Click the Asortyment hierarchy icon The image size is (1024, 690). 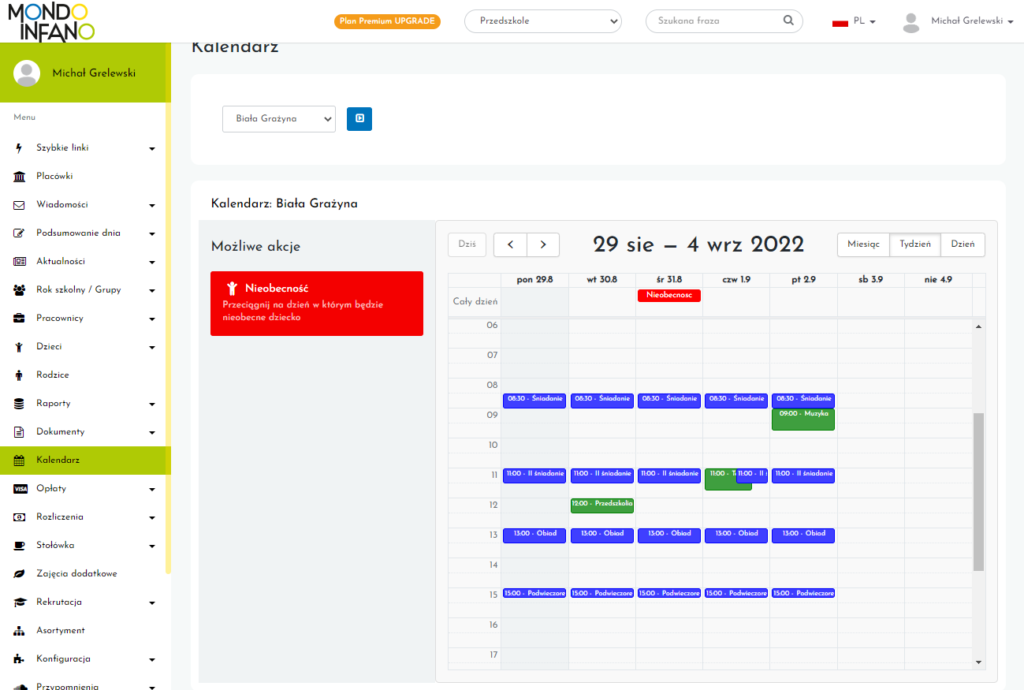click(x=20, y=631)
